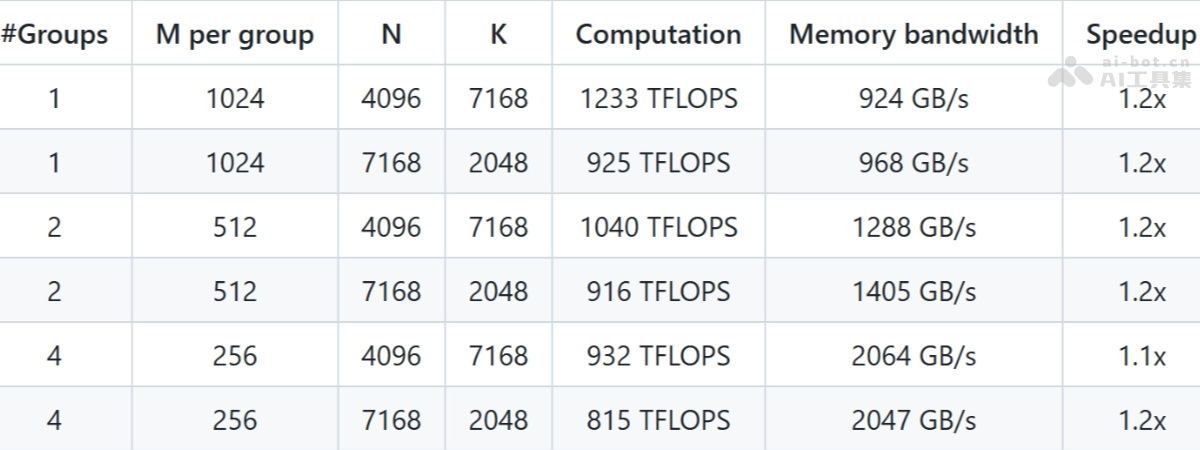Select the 932 TFLOPS cell
This screenshot has height=450, width=1200.
click(x=658, y=356)
